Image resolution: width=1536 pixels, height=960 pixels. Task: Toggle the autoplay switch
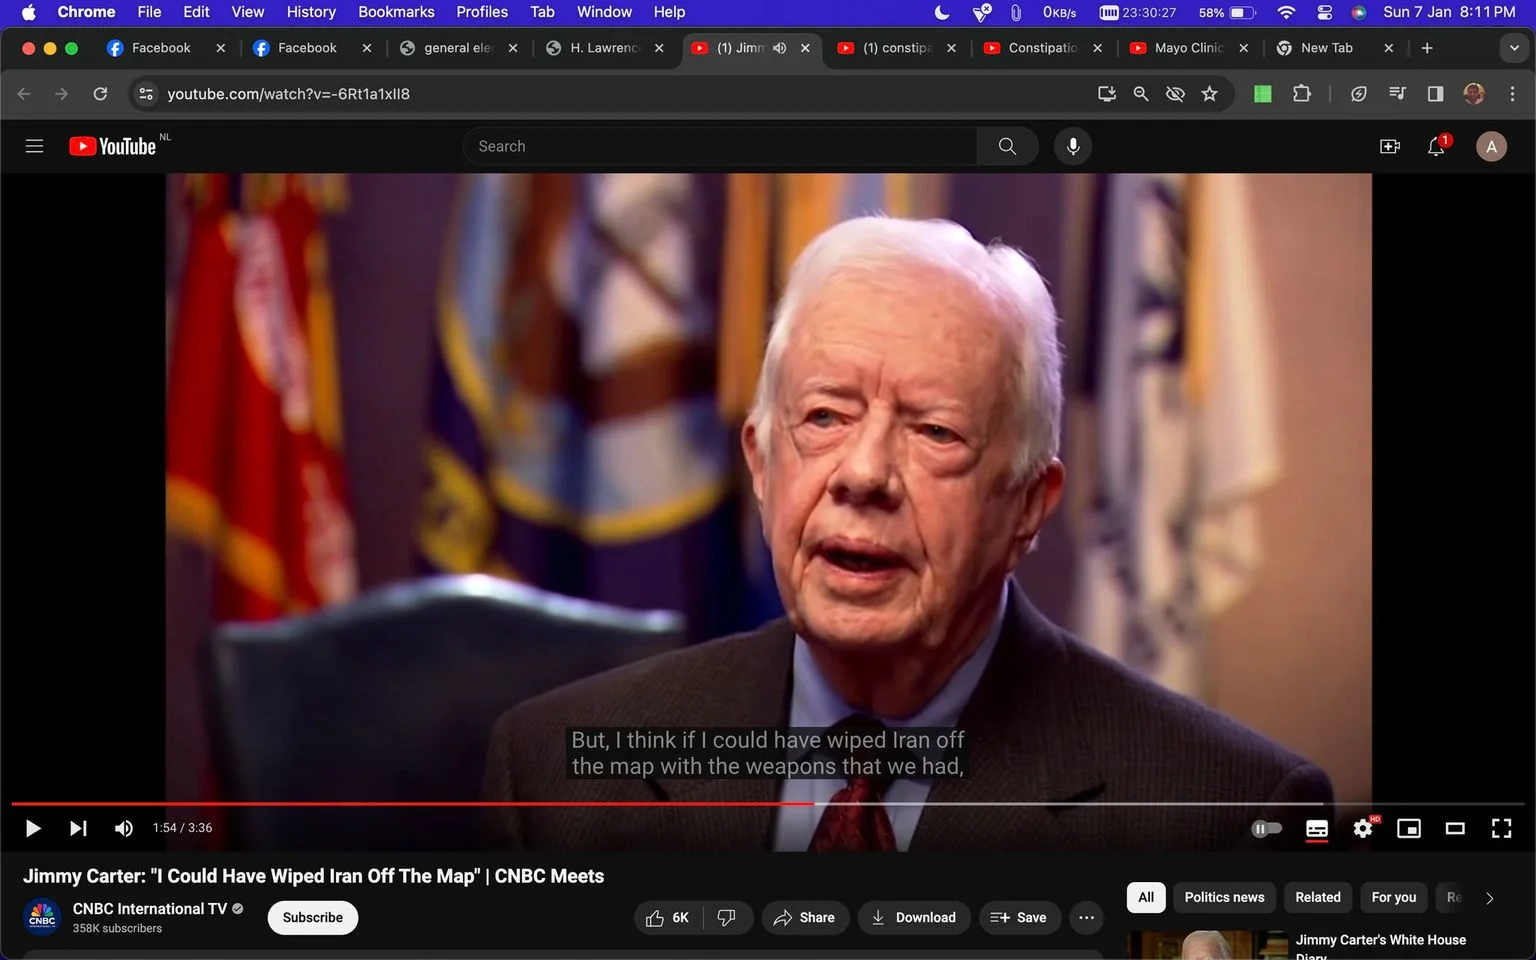1267,828
